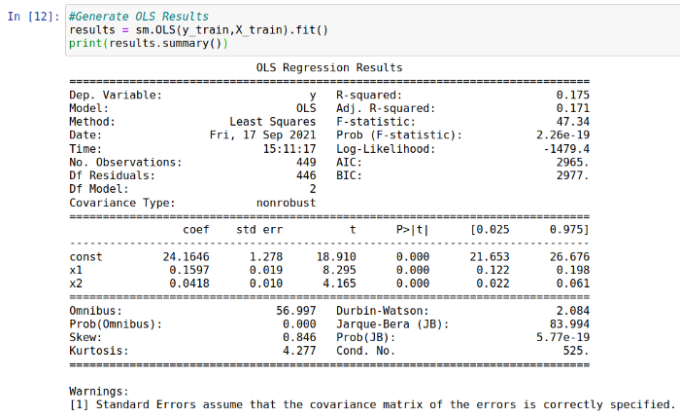Click x1 std err 0.019

pyautogui.click(x=266, y=270)
